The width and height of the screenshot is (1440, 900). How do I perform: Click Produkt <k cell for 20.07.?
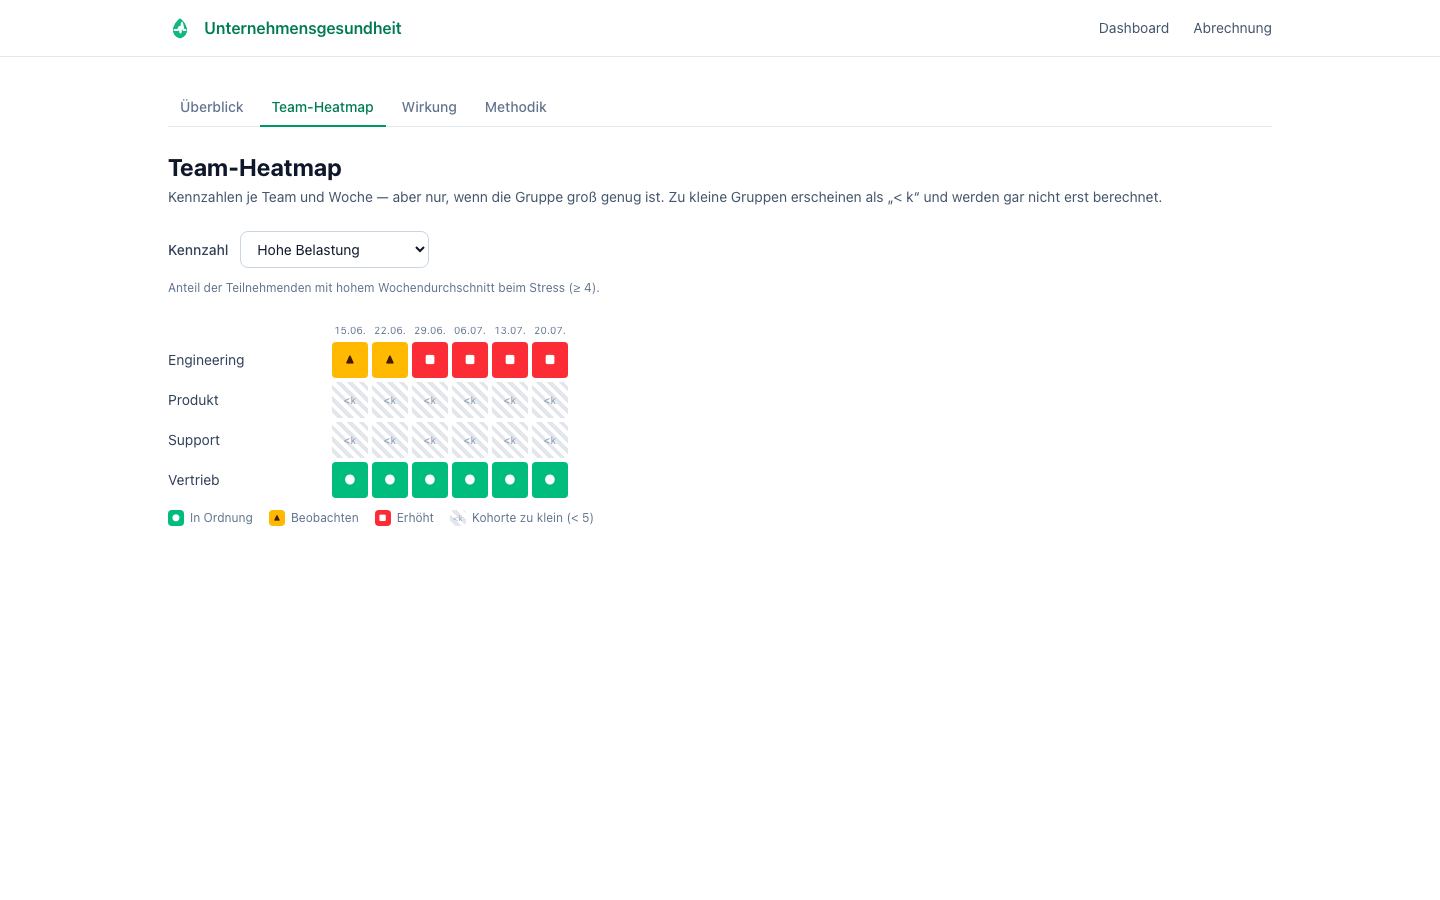(550, 400)
